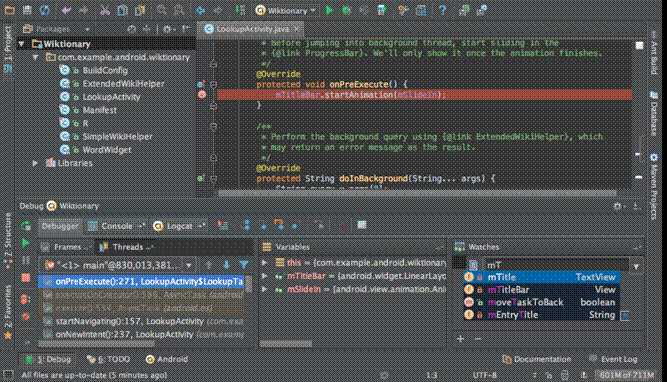Viewport: 667px width, 382px height.
Task: Expand the Libraries tree node
Action: pyautogui.click(x=35, y=163)
